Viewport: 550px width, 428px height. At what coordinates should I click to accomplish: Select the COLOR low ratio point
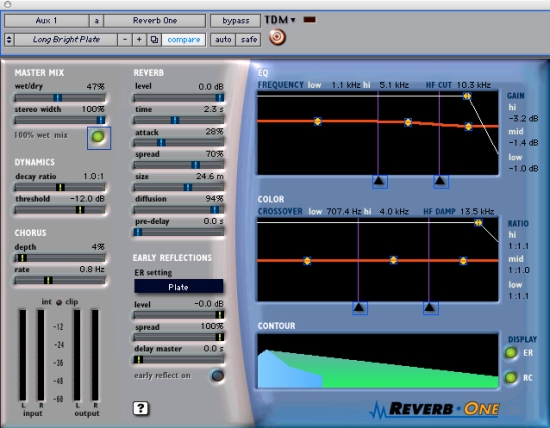pyautogui.click(x=307, y=261)
